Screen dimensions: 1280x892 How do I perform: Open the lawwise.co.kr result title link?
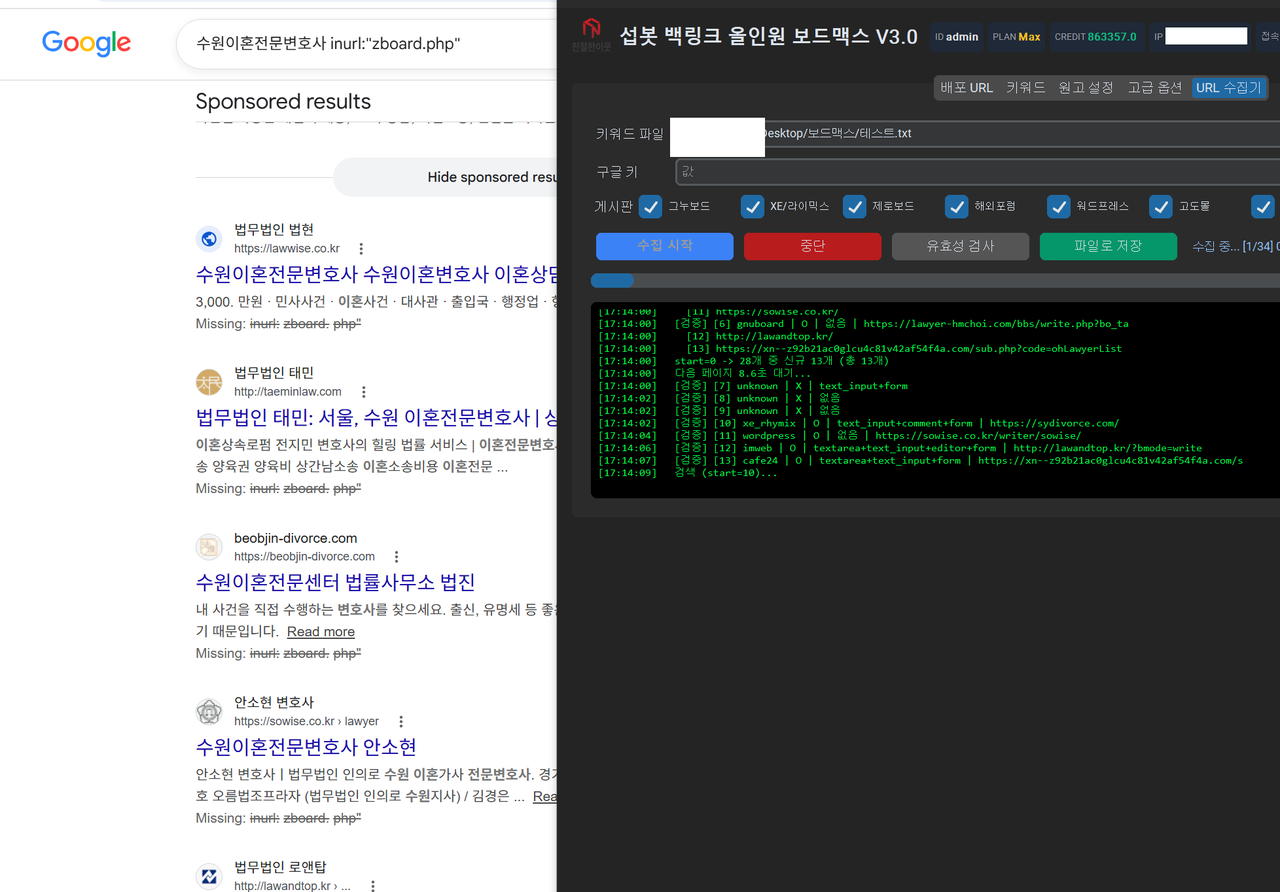click(x=376, y=274)
